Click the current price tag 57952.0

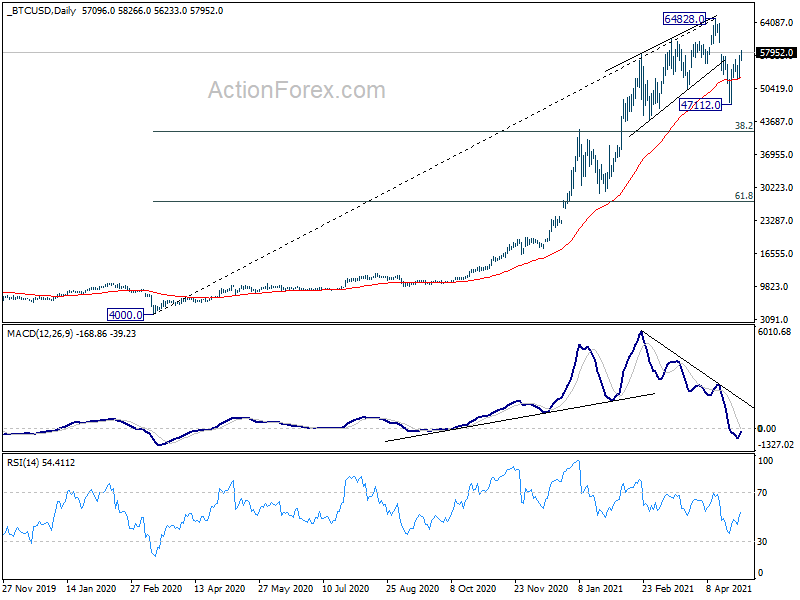pos(776,53)
